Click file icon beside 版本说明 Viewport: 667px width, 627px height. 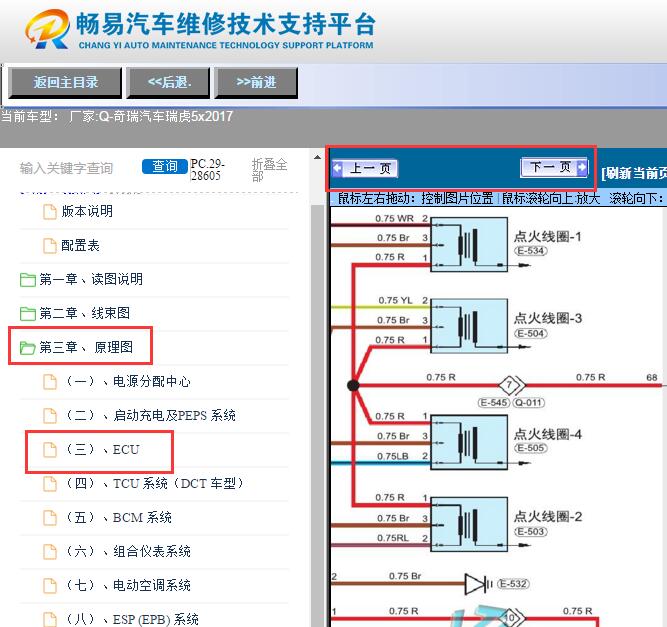pos(50,211)
